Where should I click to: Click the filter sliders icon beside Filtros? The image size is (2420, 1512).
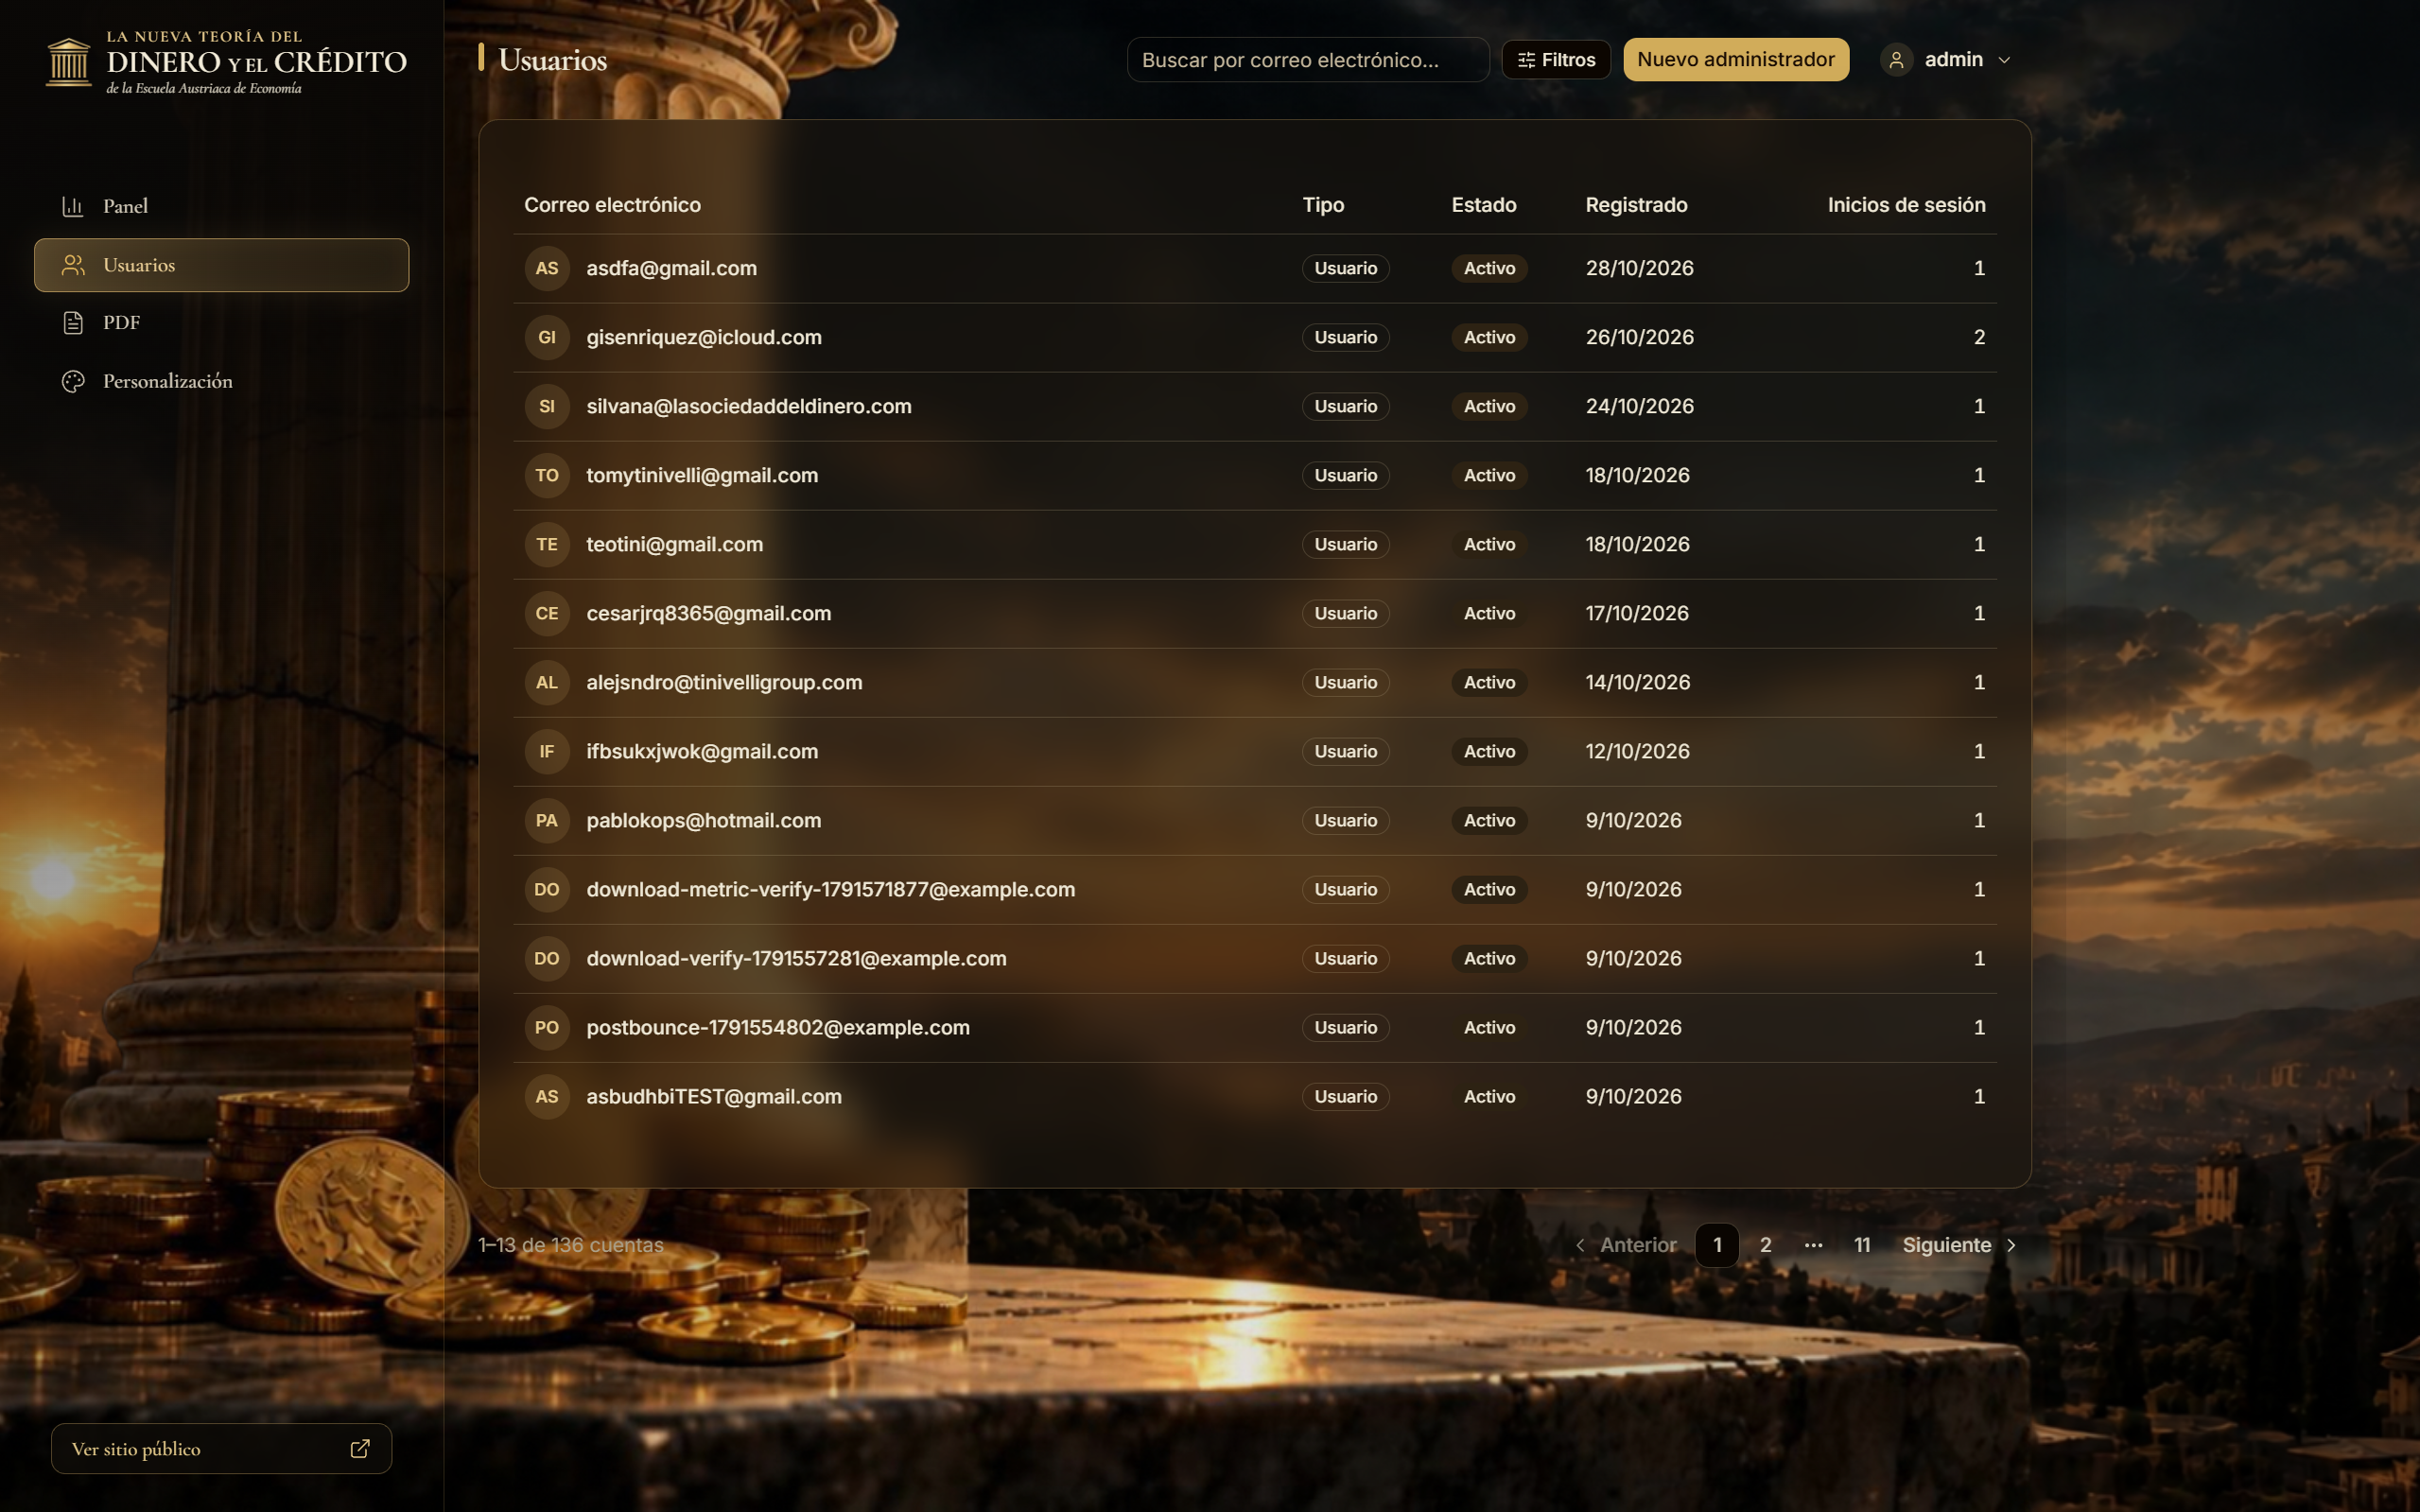coord(1526,60)
